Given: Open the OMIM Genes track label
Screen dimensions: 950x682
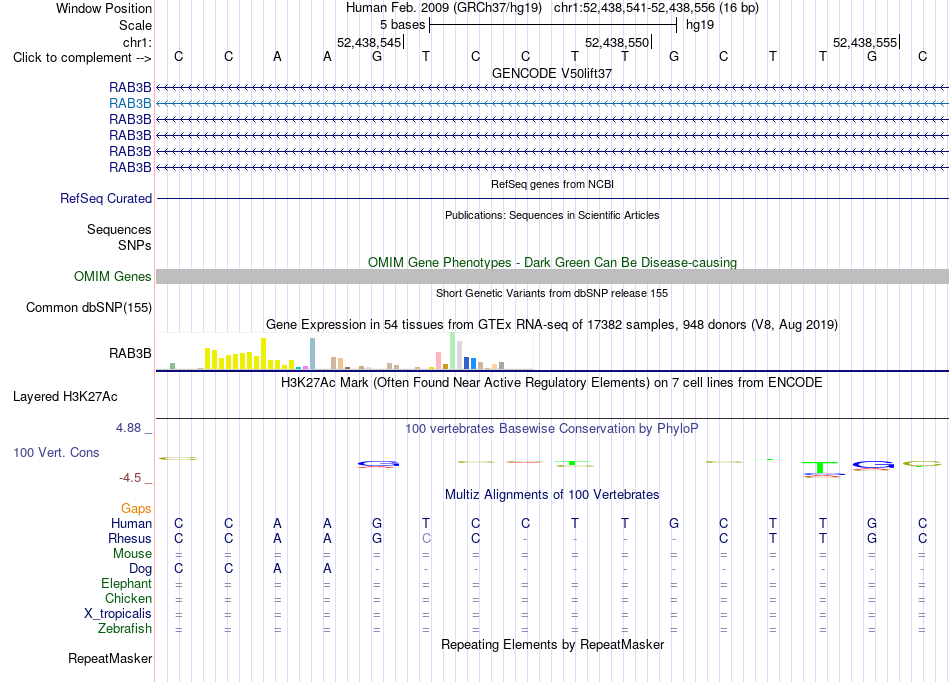Looking at the screenshot, I should (x=113, y=277).
